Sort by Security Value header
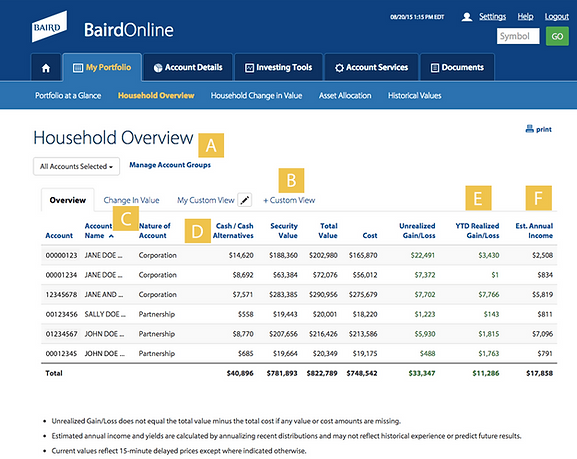Viewport: 577px width, 459px height. coord(284,231)
